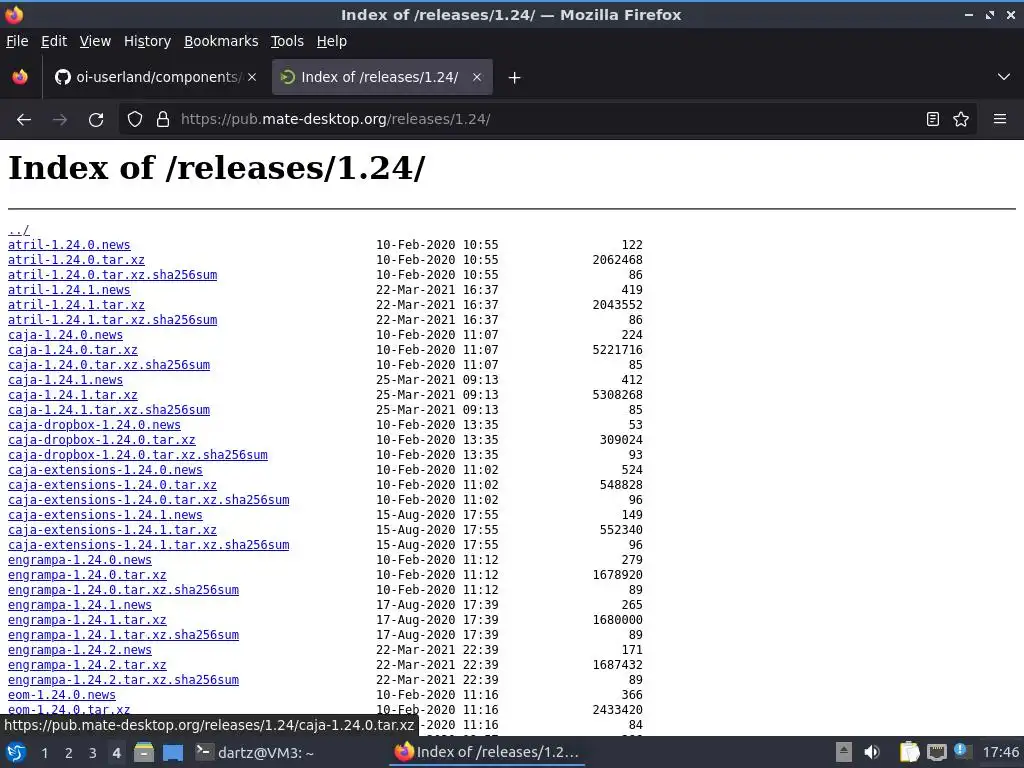1024x768 pixels.
Task: Switch to workspace 1
Action: tap(44, 753)
